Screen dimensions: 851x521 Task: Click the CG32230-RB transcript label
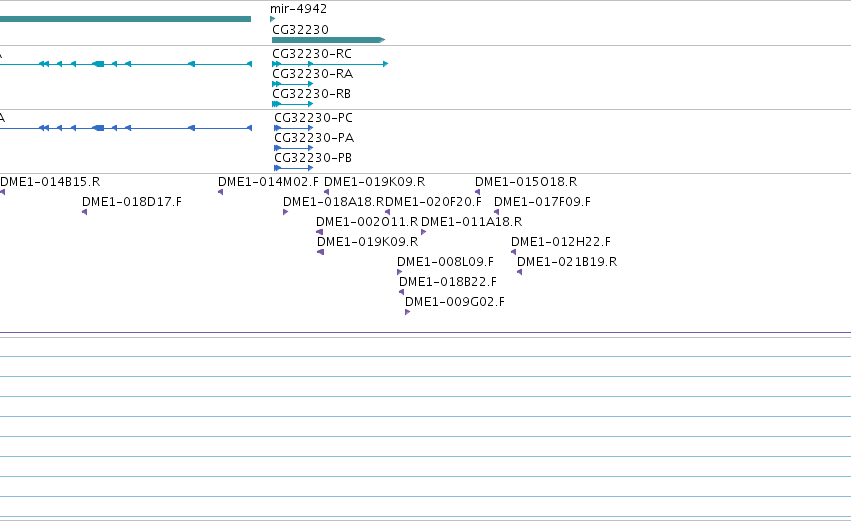point(312,94)
